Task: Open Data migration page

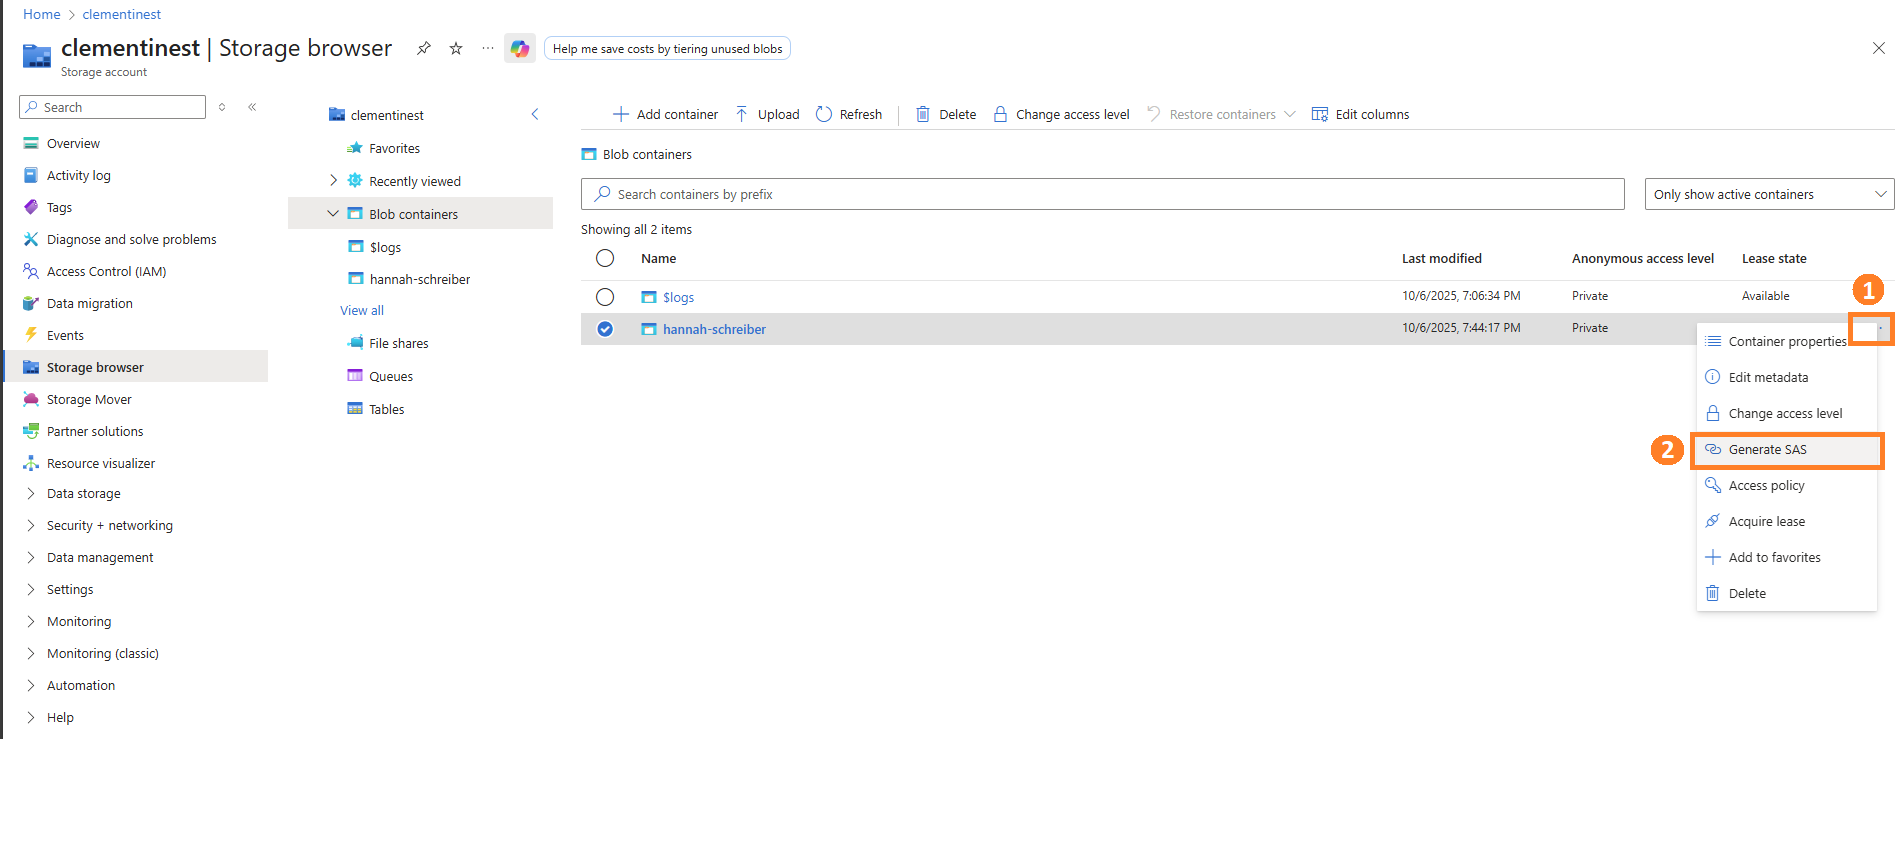Action: coord(89,303)
